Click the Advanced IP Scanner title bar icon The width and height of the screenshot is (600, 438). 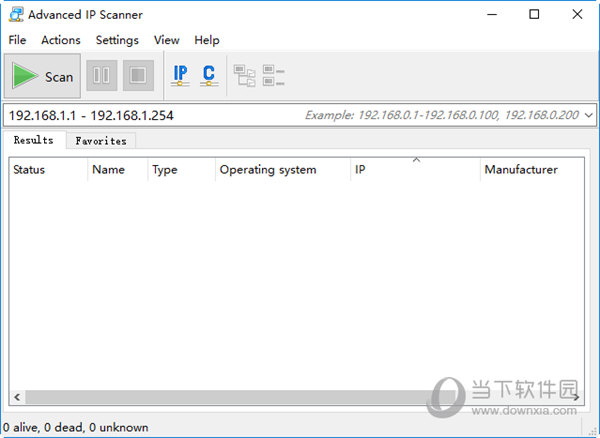16,15
